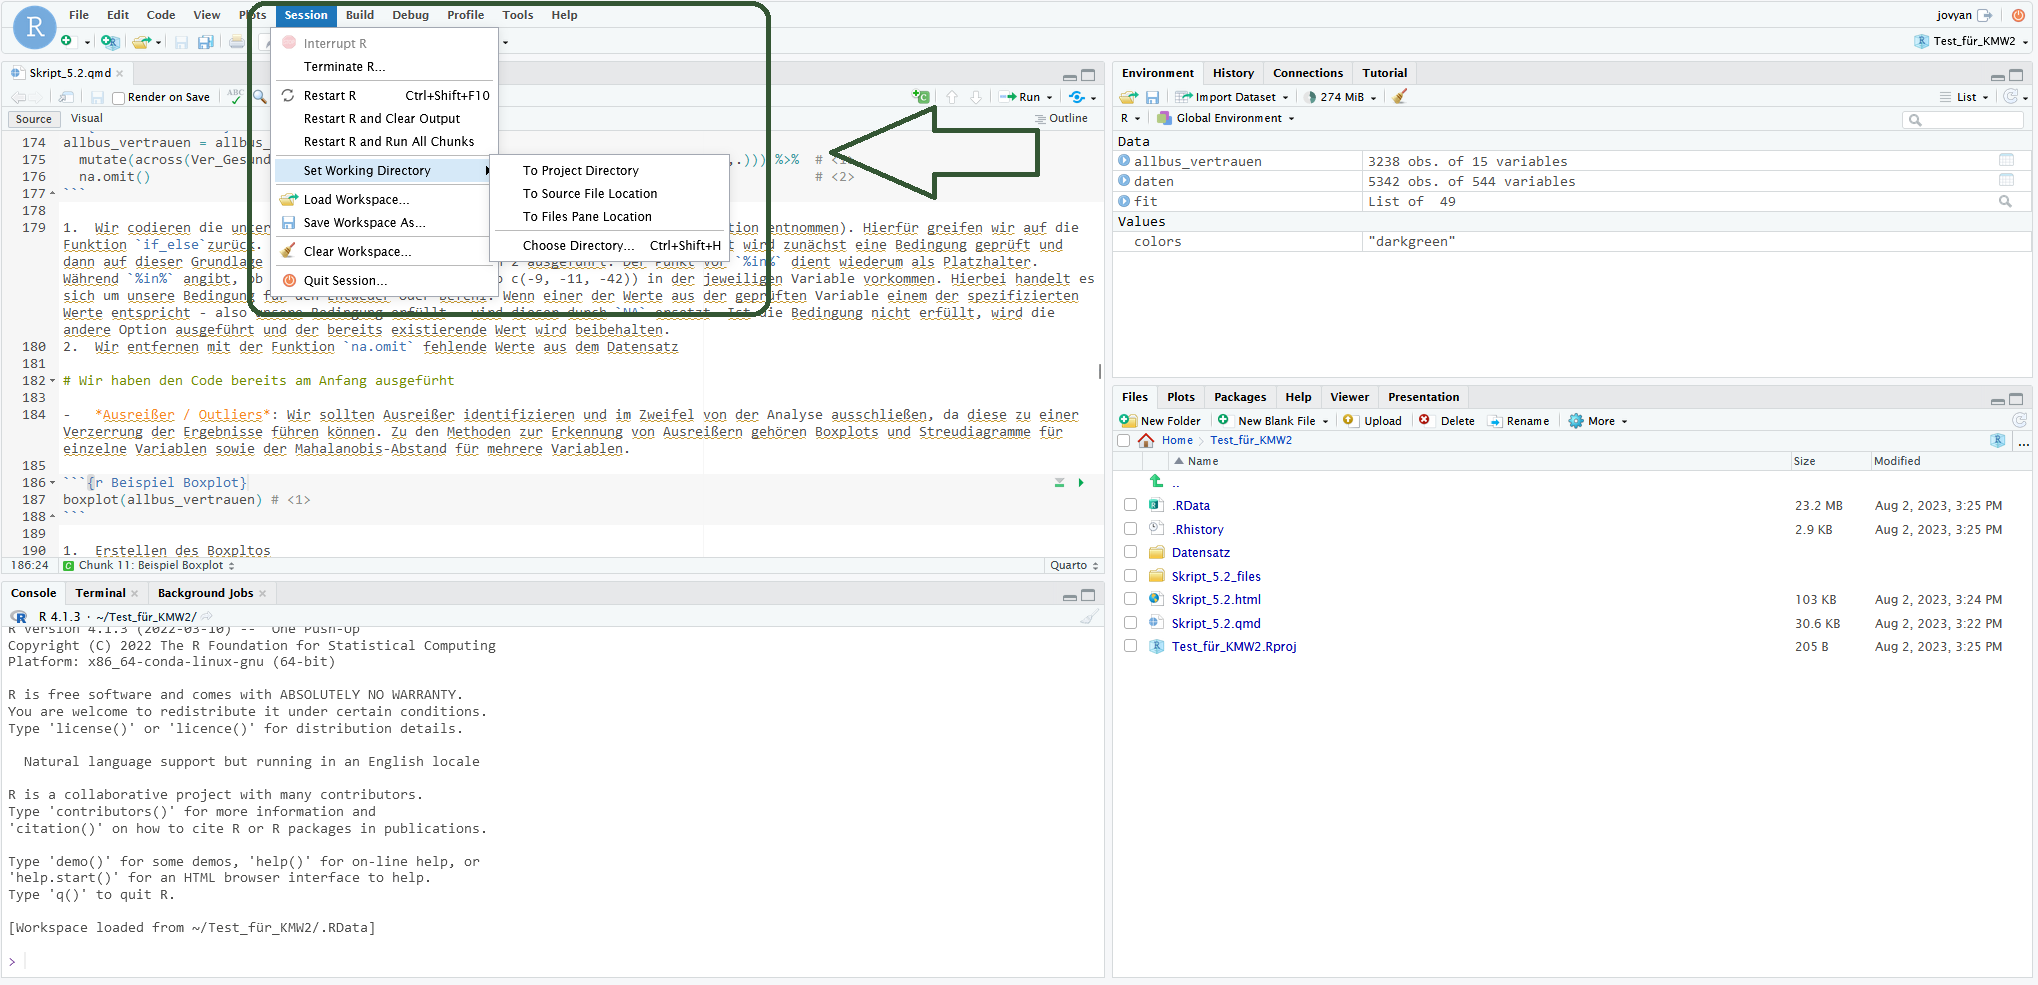The height and width of the screenshot is (985, 2038).
Task: Click the Upload button in Files pane
Action: tap(1372, 421)
